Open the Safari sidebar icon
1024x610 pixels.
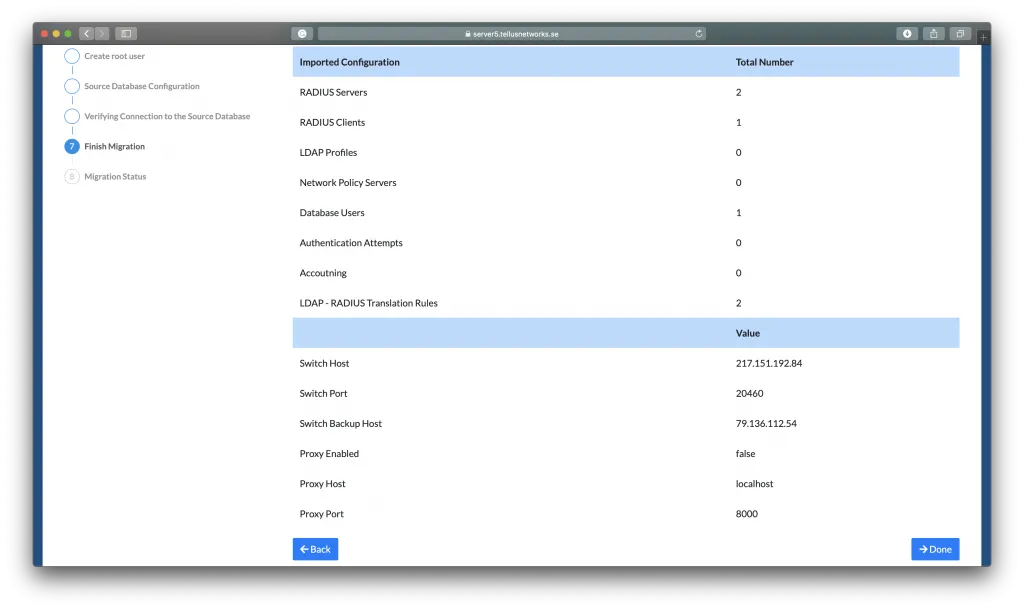pos(126,32)
